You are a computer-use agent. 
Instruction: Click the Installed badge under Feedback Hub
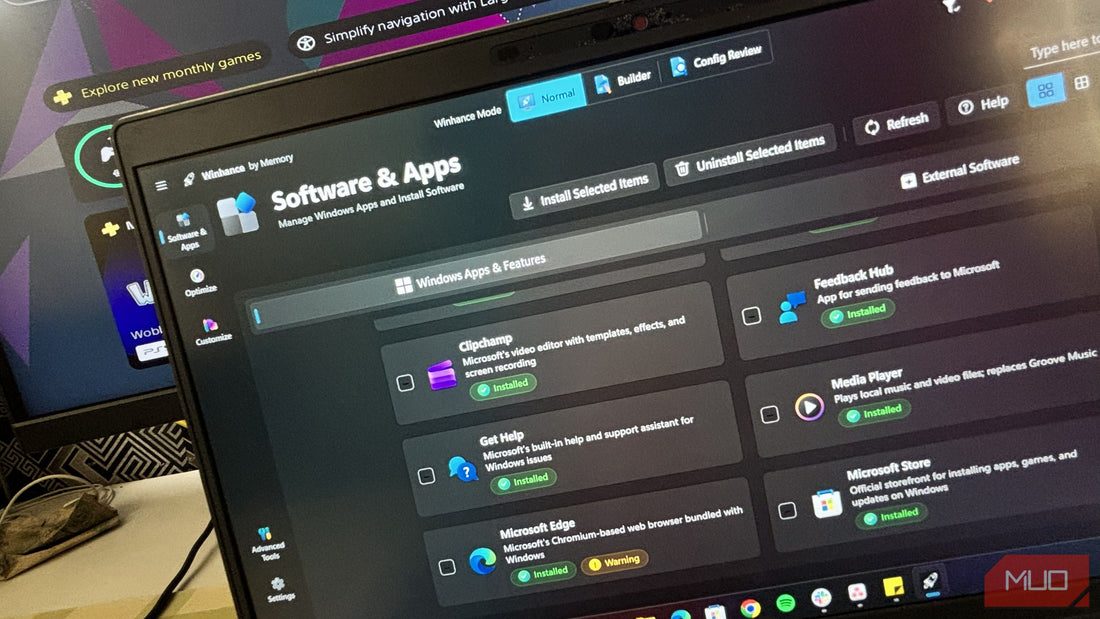(858, 312)
